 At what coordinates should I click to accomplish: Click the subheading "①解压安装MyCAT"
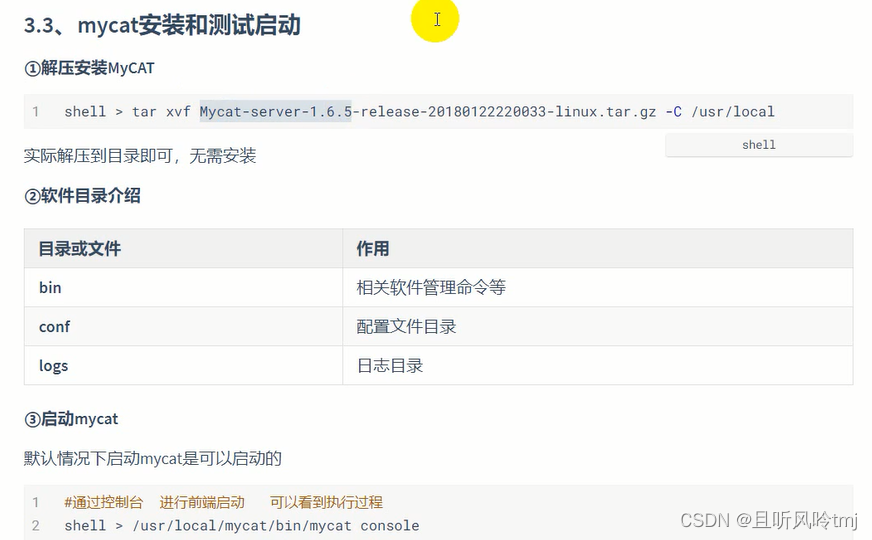pyautogui.click(x=89, y=68)
